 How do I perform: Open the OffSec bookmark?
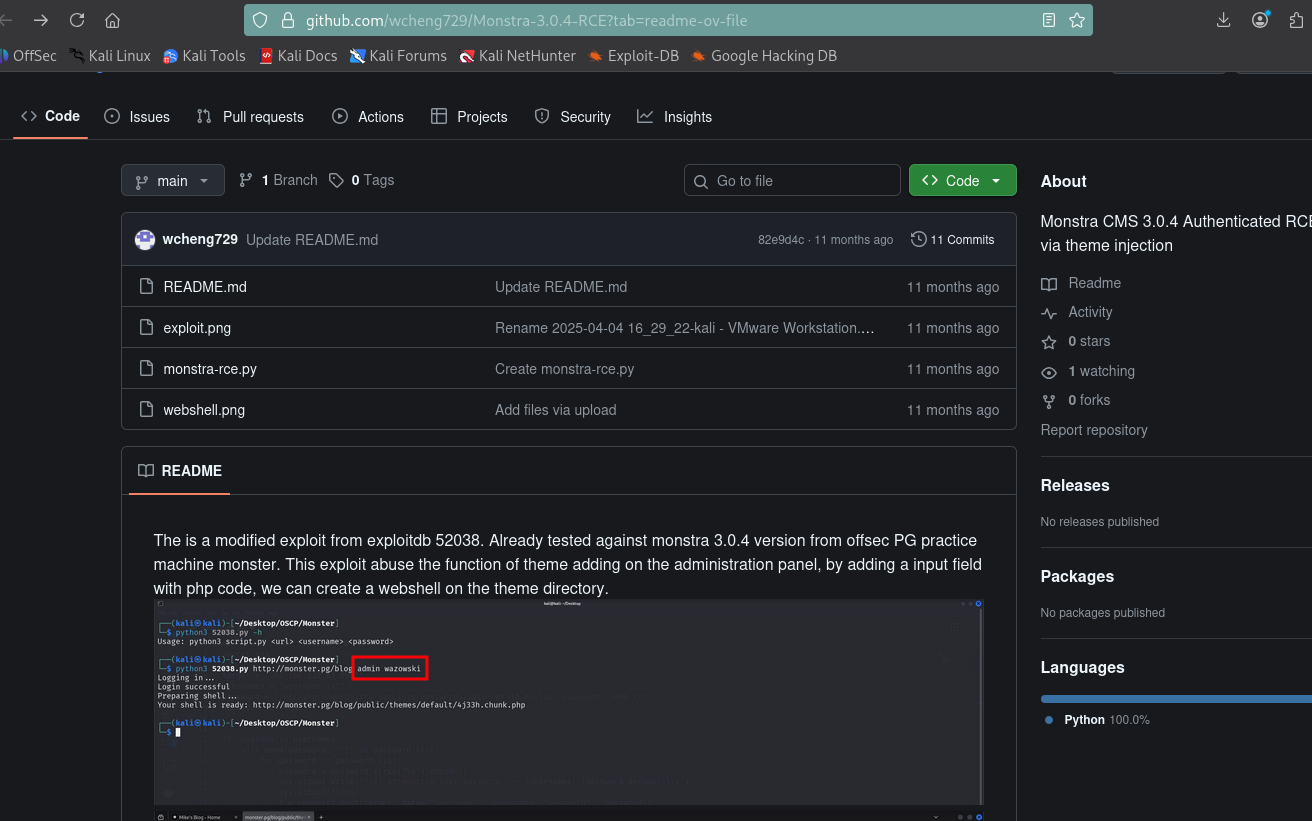click(28, 56)
